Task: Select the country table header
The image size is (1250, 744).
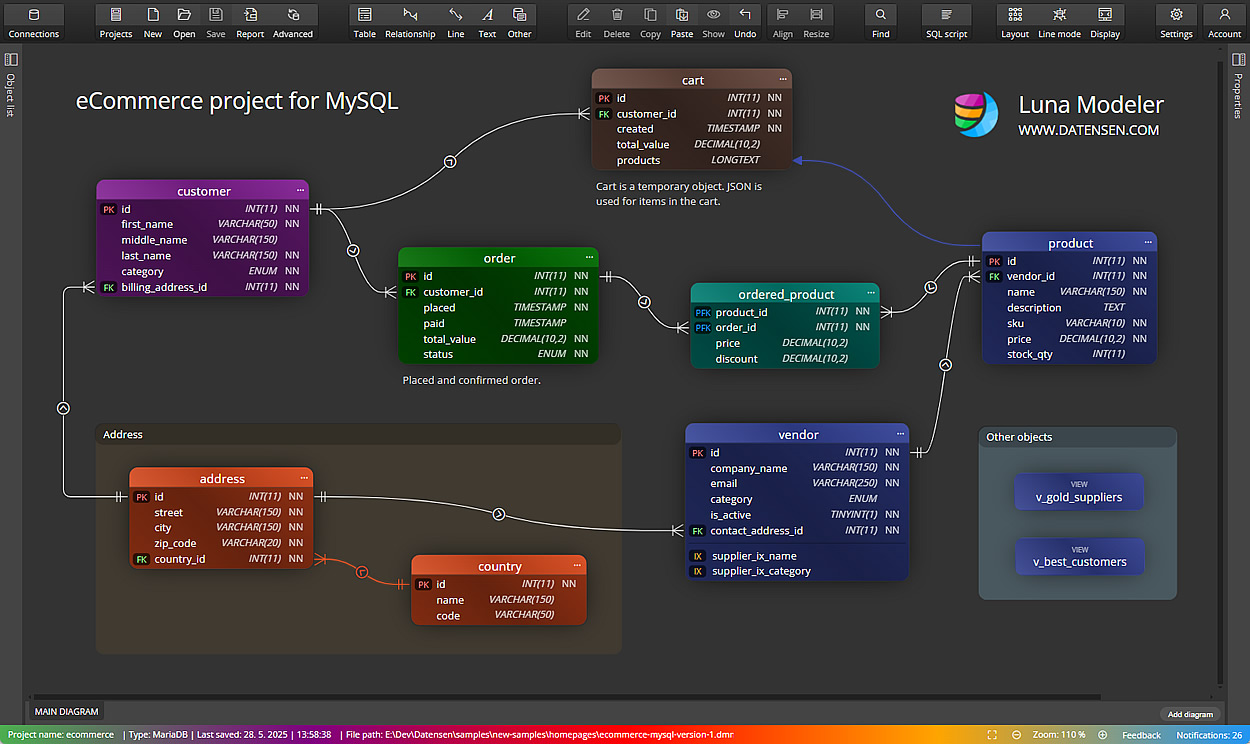Action: pos(499,566)
